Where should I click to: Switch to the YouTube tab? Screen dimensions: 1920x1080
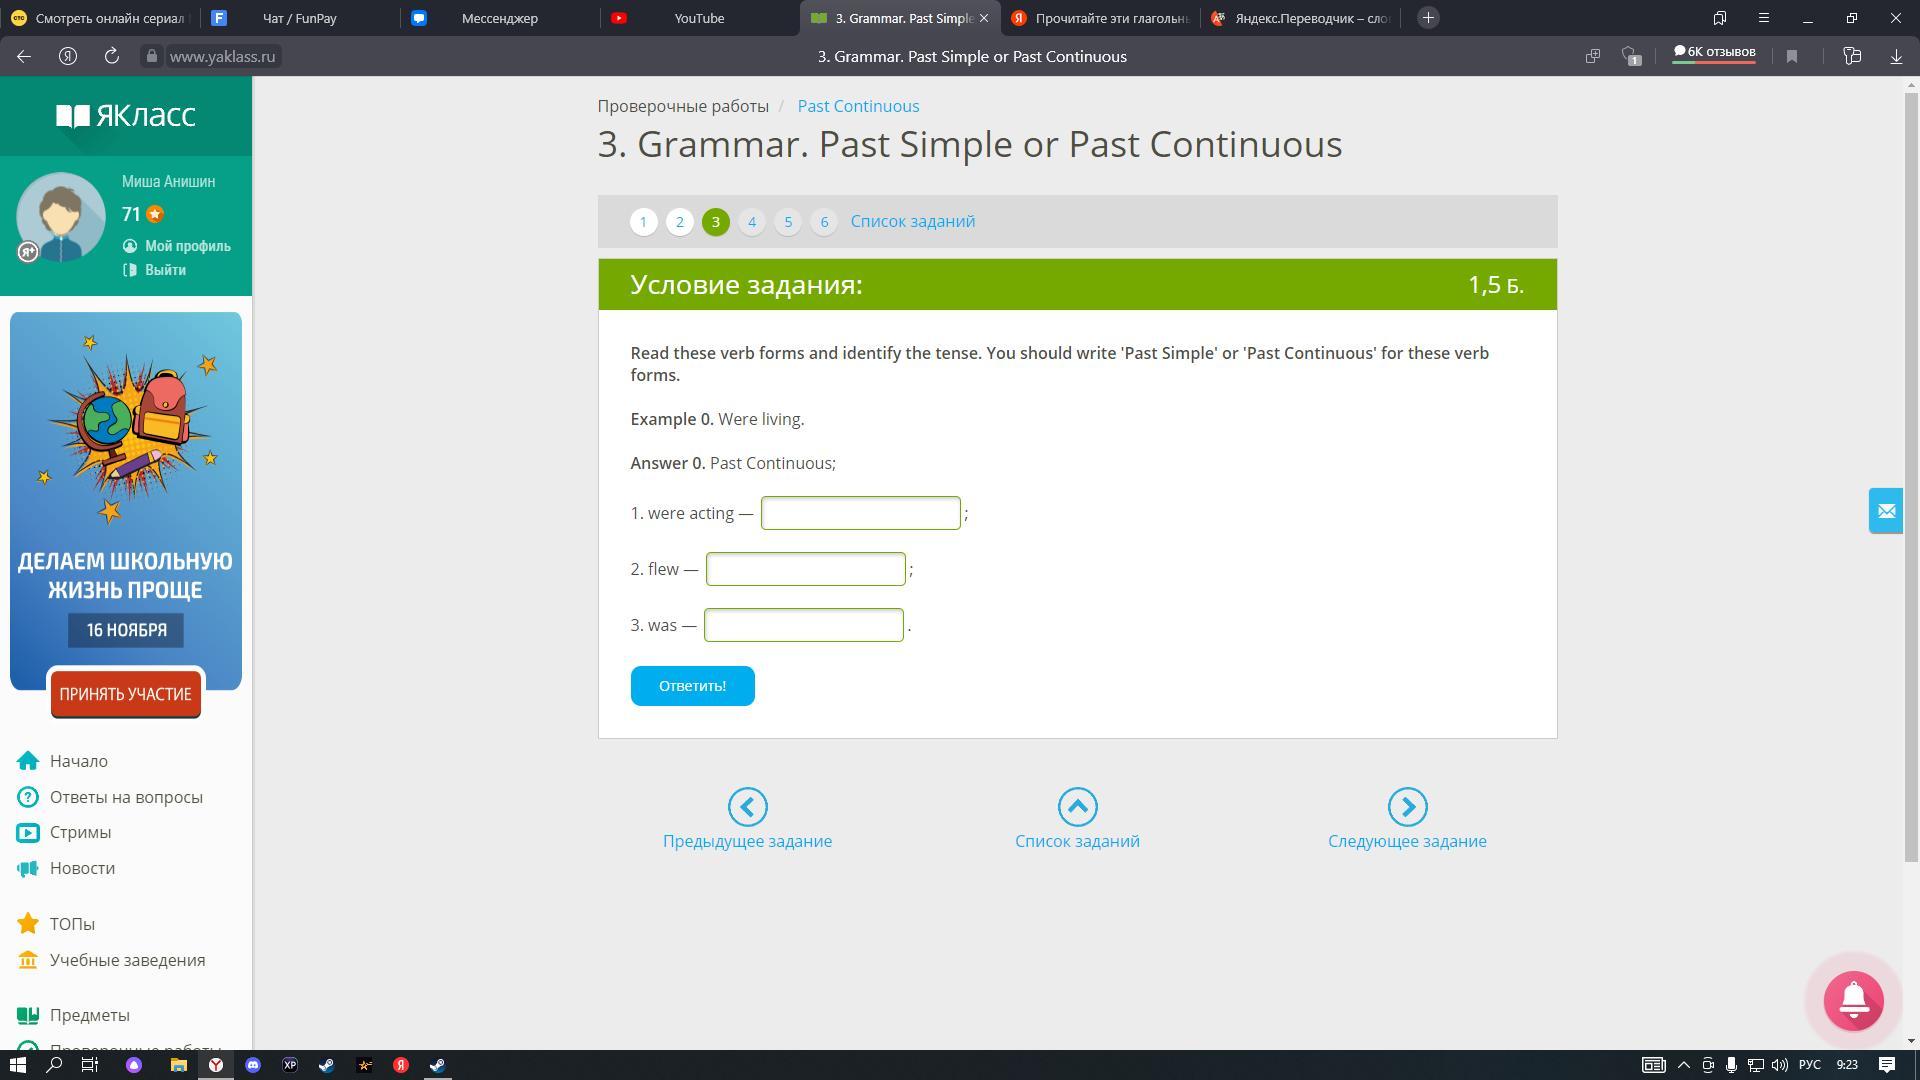[x=698, y=18]
